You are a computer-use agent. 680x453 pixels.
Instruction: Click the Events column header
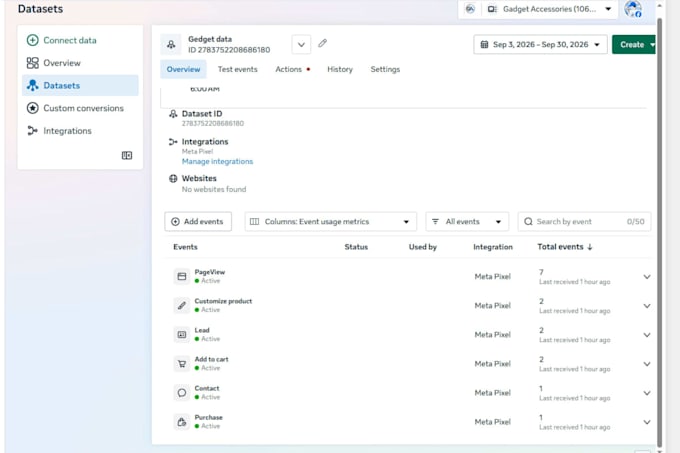[x=185, y=247]
